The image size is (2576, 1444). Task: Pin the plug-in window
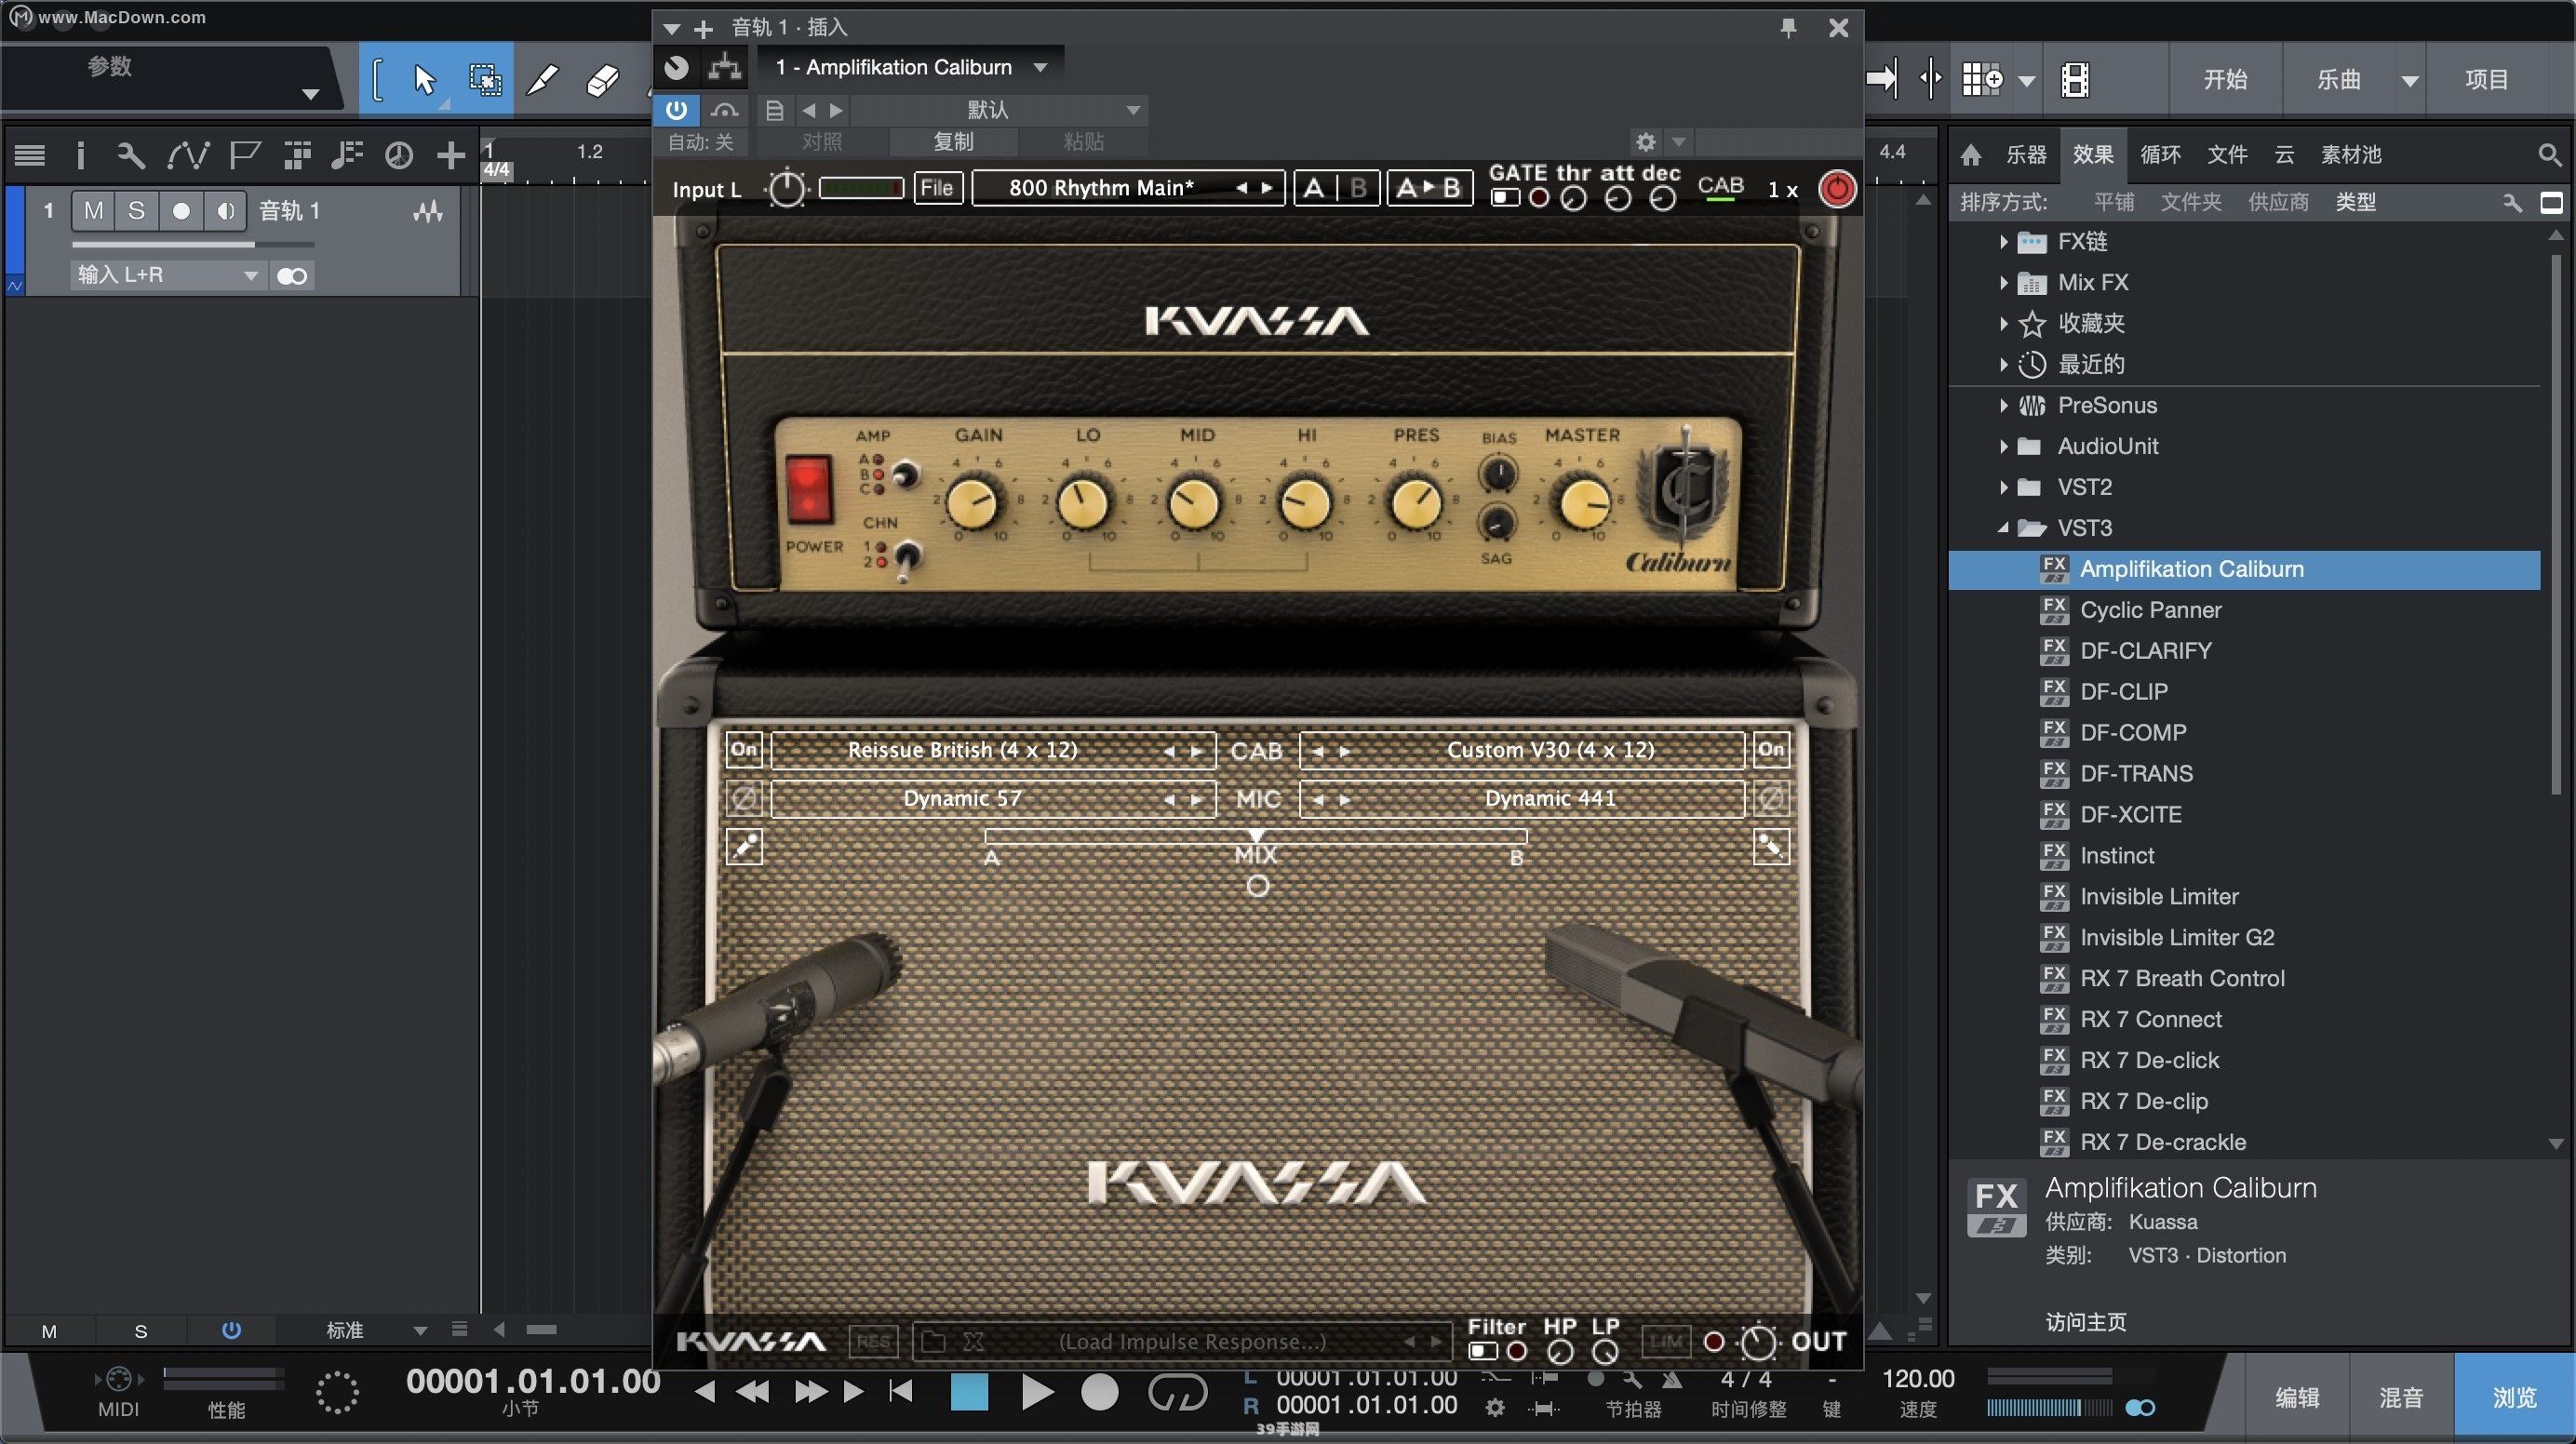point(1788,28)
